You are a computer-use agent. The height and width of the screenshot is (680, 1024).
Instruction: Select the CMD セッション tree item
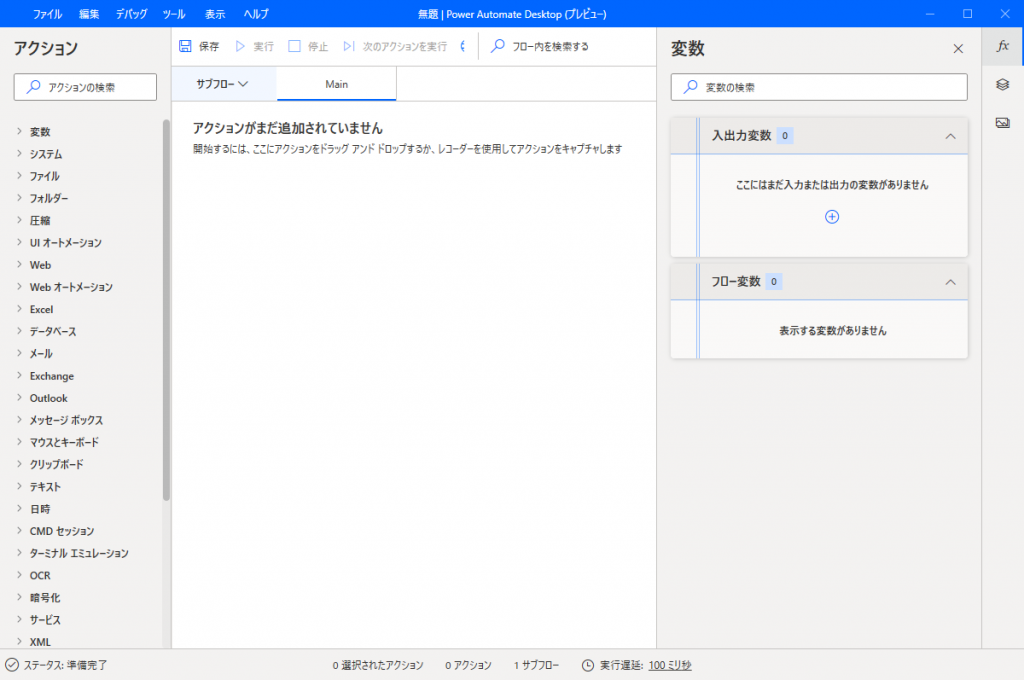coord(62,531)
